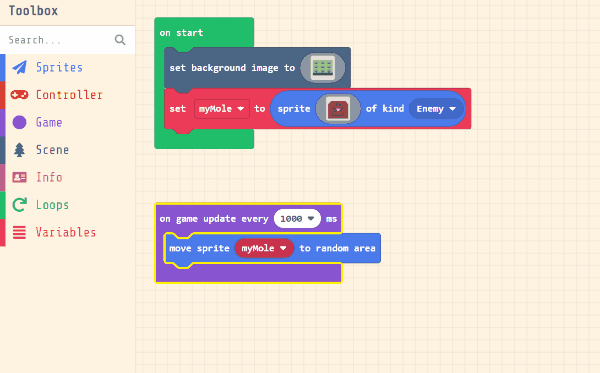Image resolution: width=600 pixels, height=373 pixels.
Task: Edit the mole sprite image thumbnail
Action: pyautogui.click(x=338, y=109)
